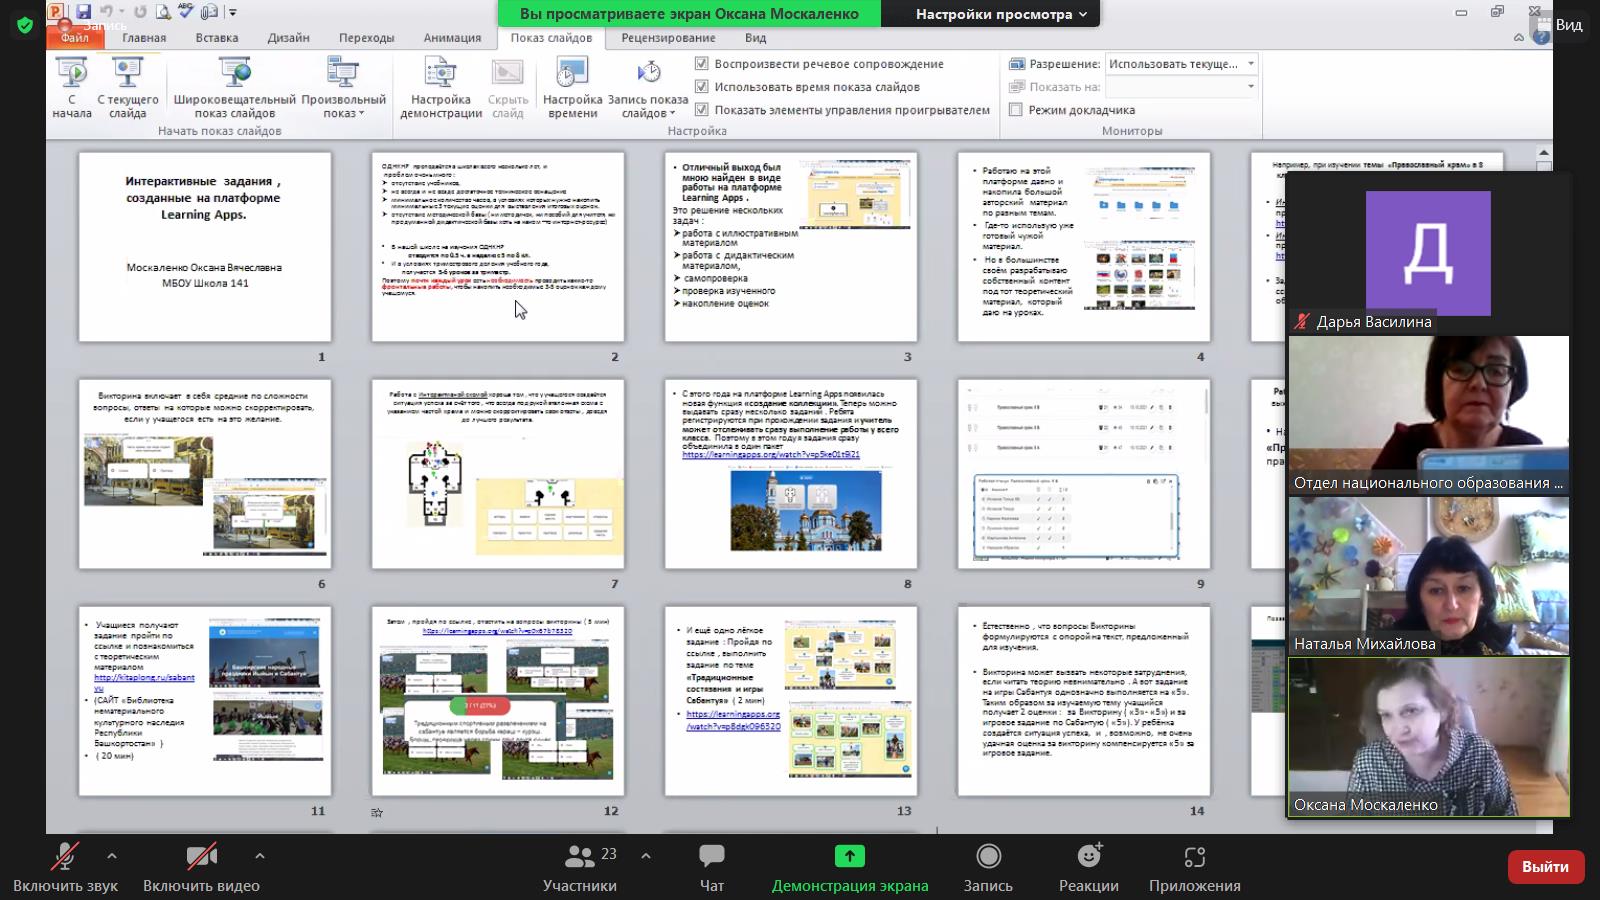The width and height of the screenshot is (1600, 900).
Task: Open Zoom chat panel
Action: [x=711, y=858]
